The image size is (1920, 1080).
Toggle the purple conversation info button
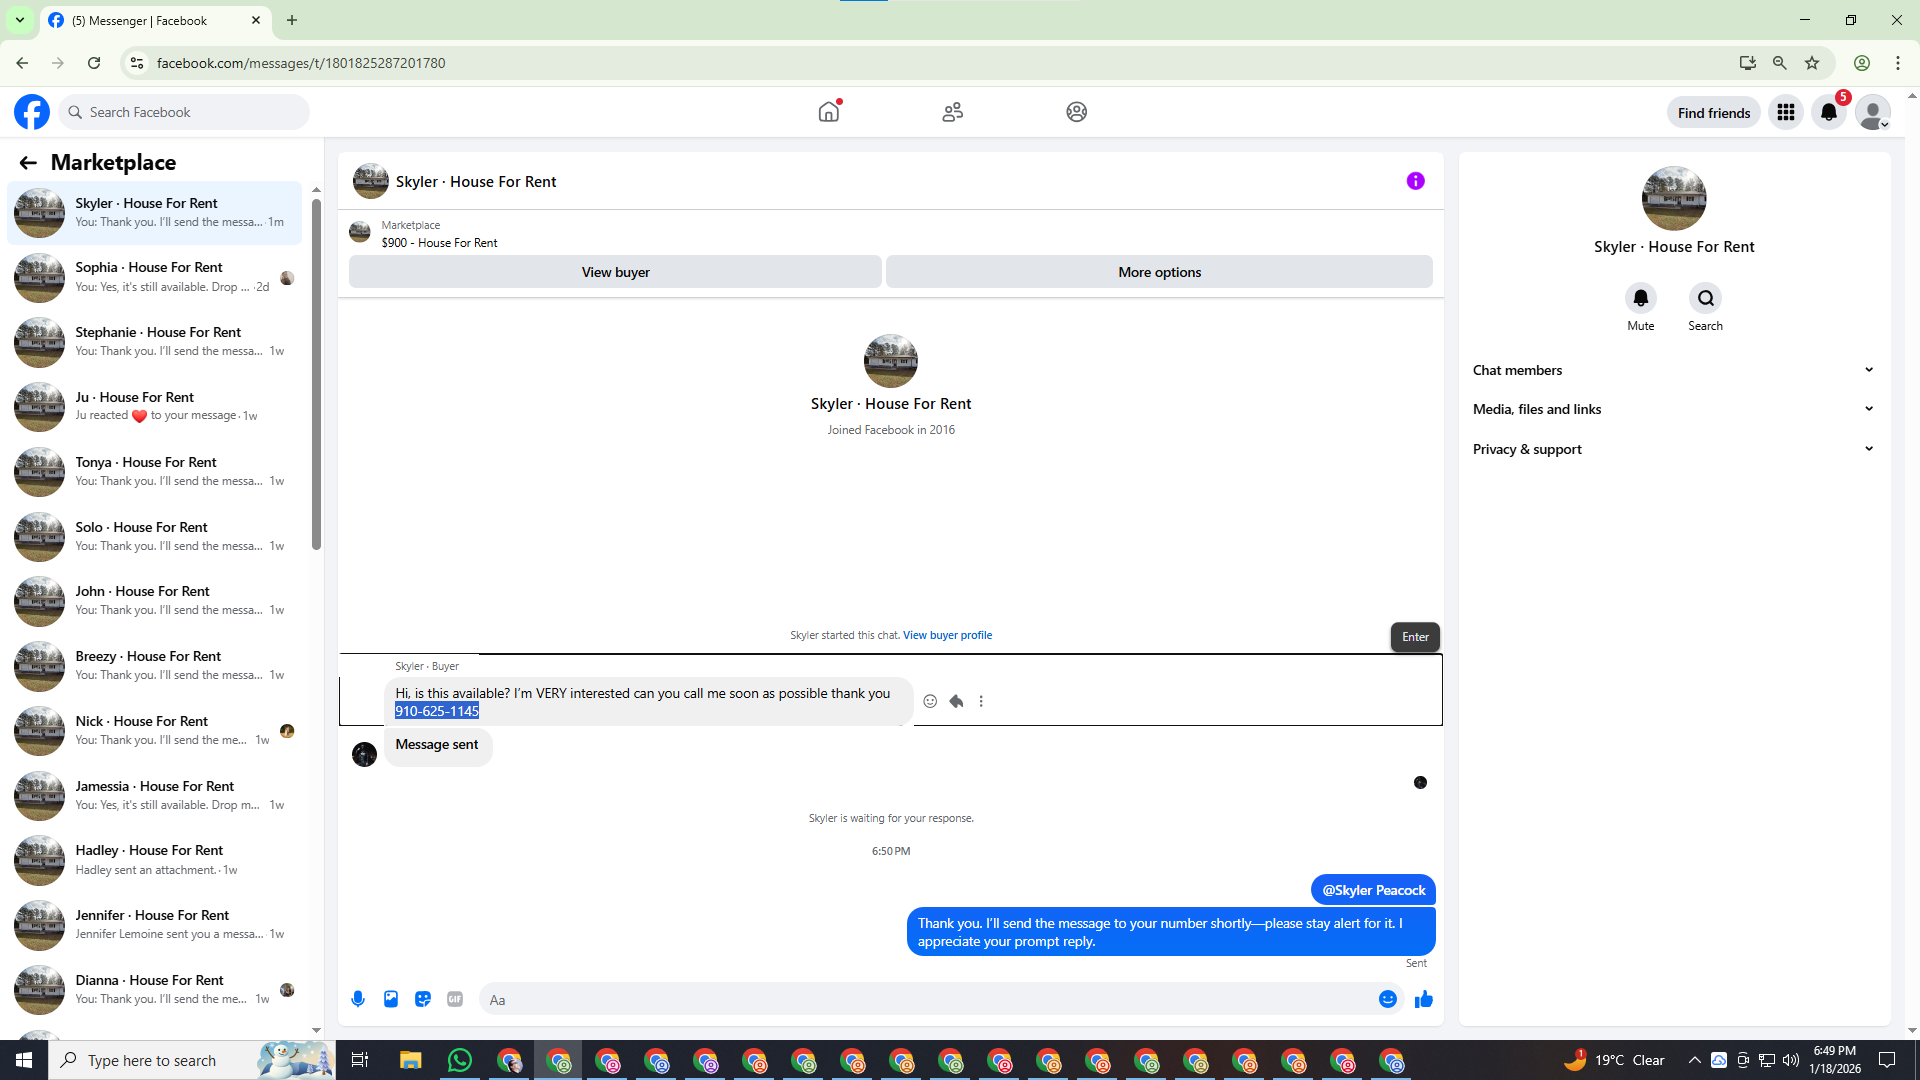[1415, 181]
